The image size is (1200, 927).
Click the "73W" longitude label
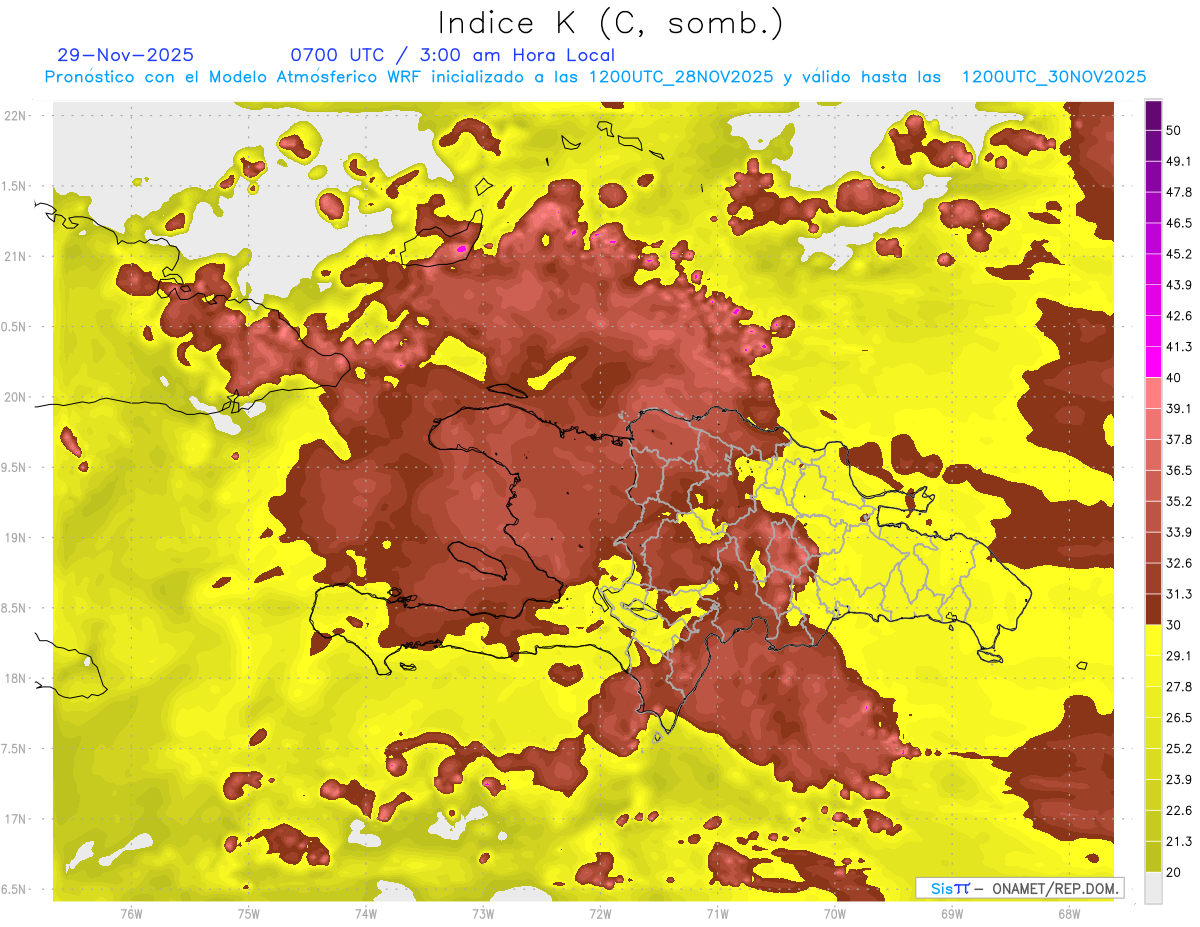tap(482, 914)
